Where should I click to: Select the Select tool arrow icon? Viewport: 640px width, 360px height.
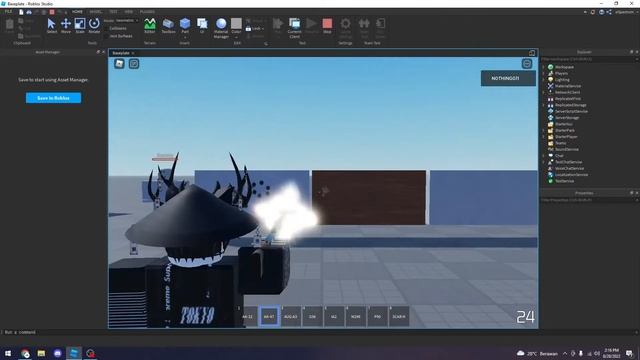pyautogui.click(x=51, y=24)
